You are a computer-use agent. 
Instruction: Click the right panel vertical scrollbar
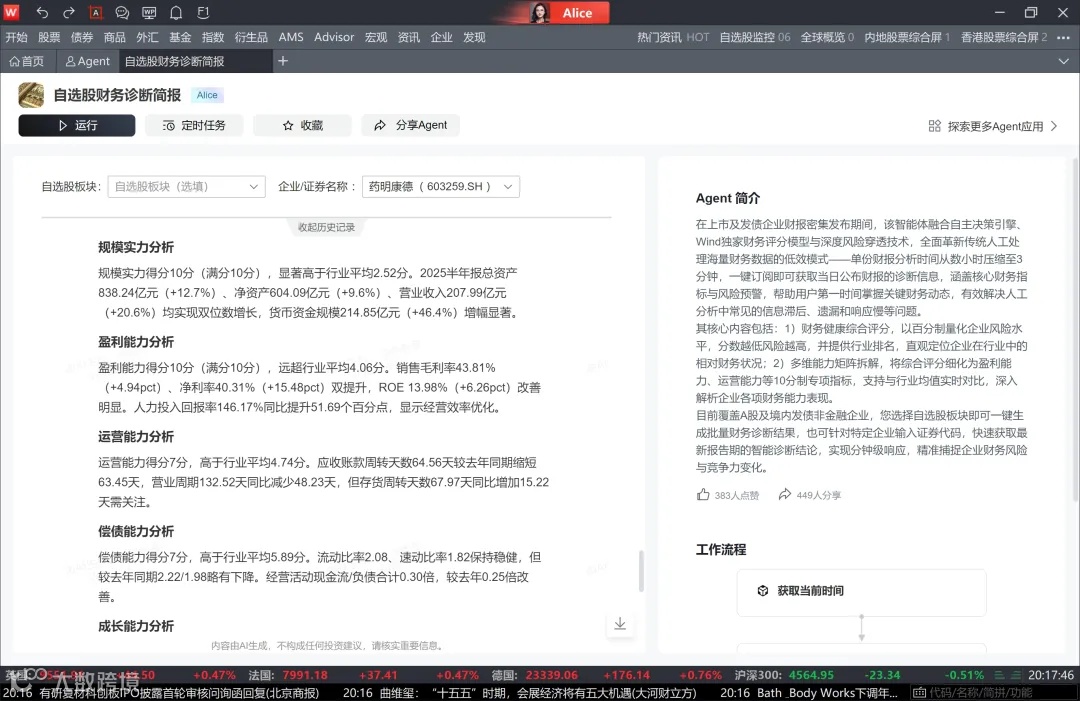point(1075,329)
